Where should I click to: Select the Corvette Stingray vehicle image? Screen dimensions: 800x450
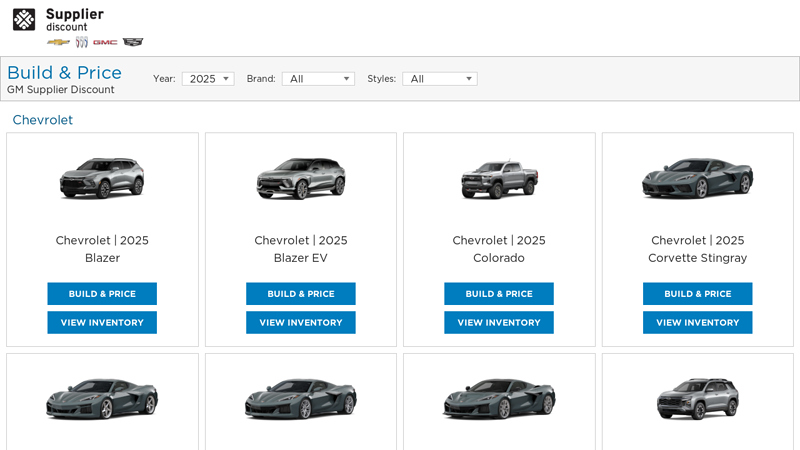coord(697,178)
